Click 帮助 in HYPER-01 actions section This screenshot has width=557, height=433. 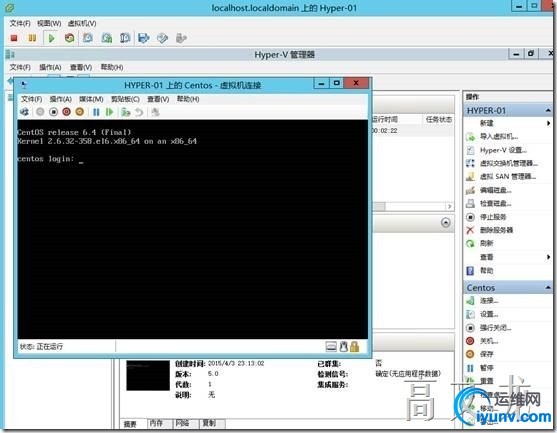tap(486, 270)
